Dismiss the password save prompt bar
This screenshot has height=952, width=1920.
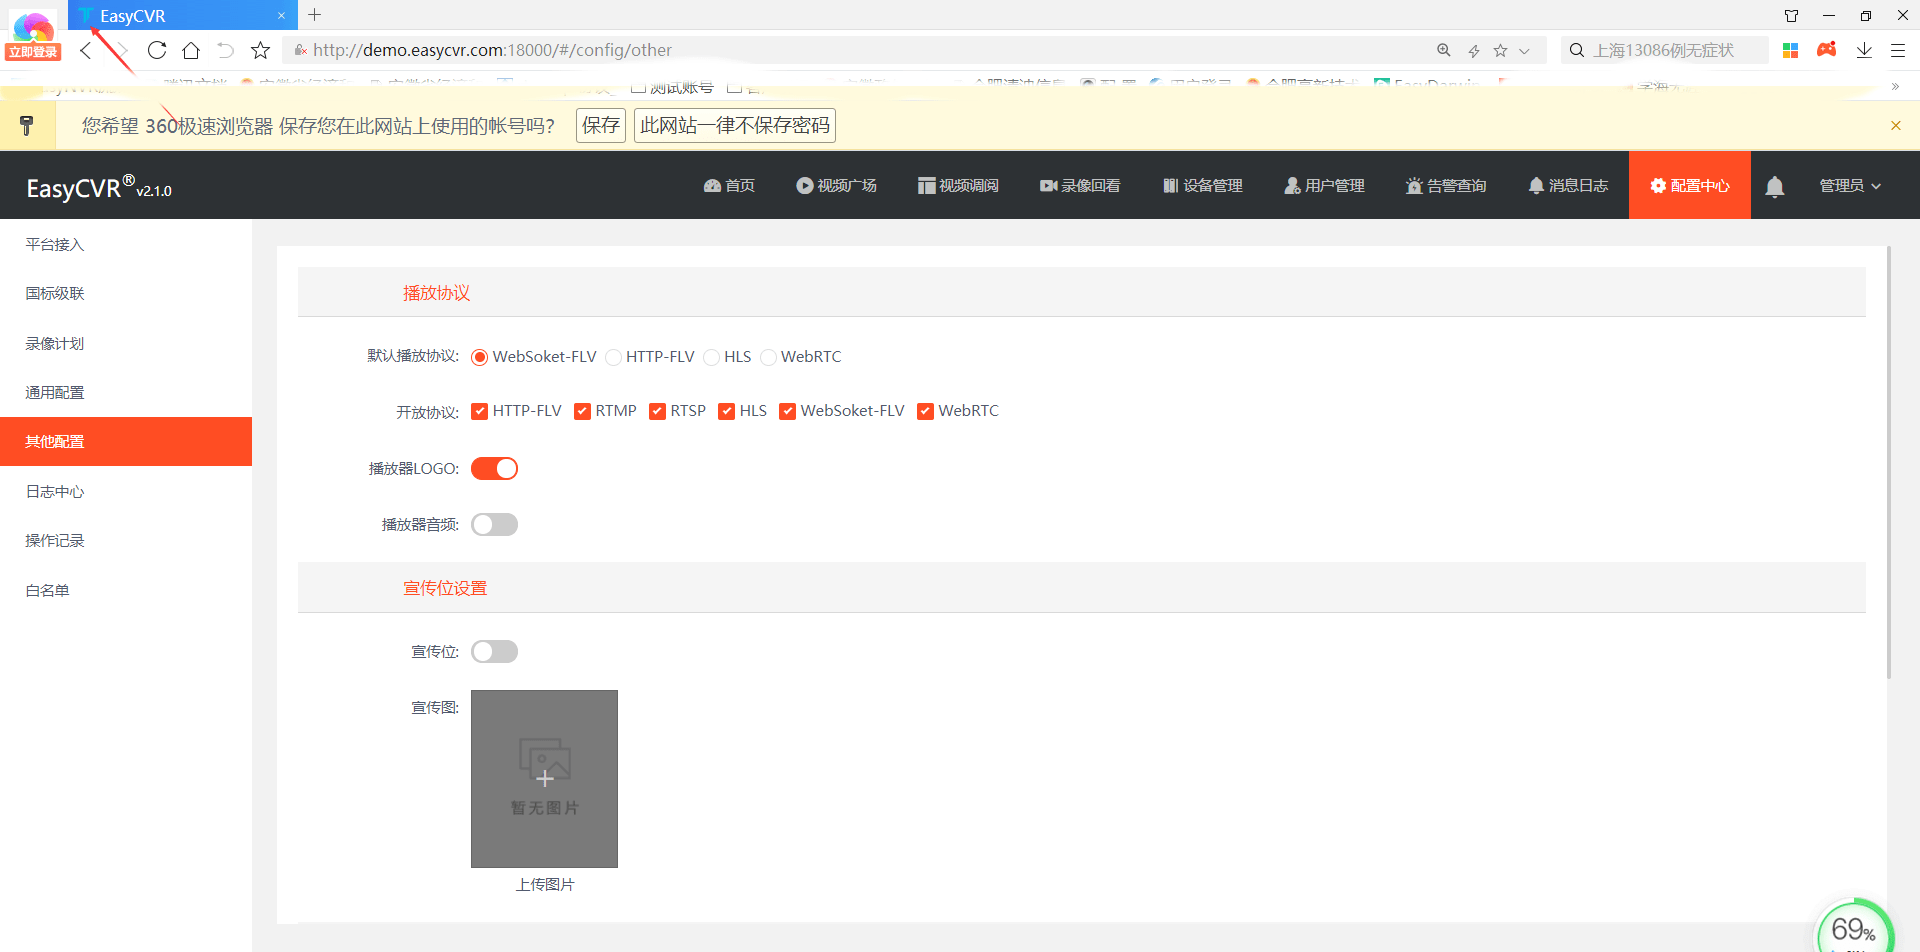point(1896,125)
